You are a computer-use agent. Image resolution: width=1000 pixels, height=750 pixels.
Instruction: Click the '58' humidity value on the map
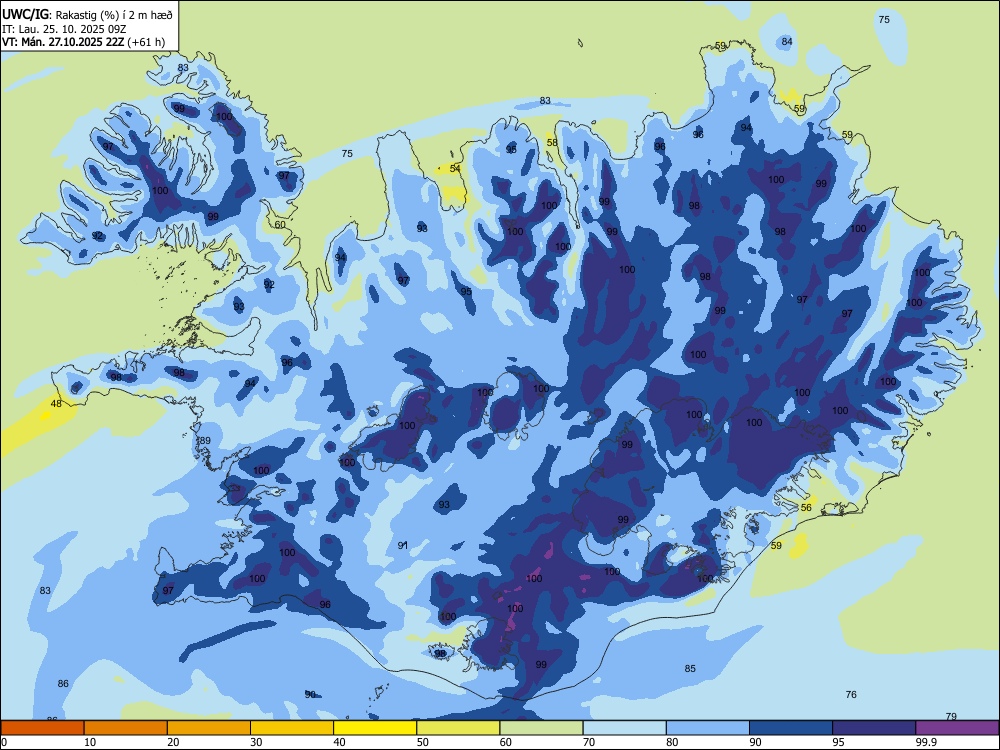click(x=552, y=142)
